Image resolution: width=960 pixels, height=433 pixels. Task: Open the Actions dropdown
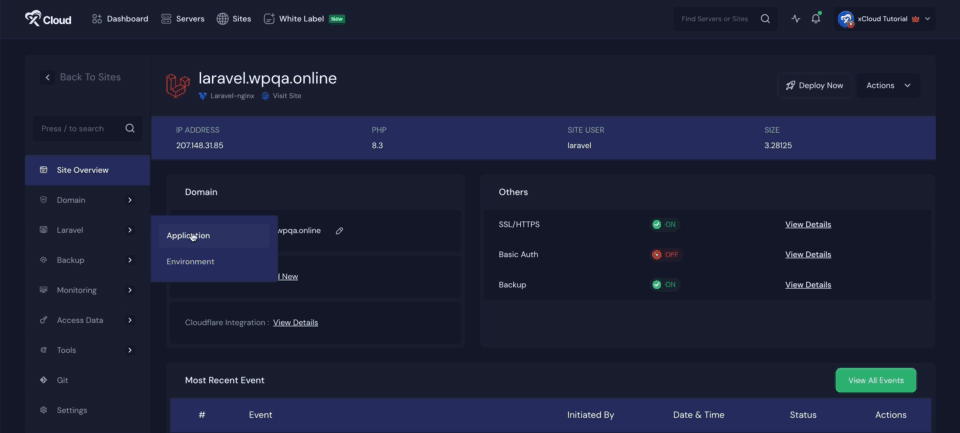coord(888,86)
